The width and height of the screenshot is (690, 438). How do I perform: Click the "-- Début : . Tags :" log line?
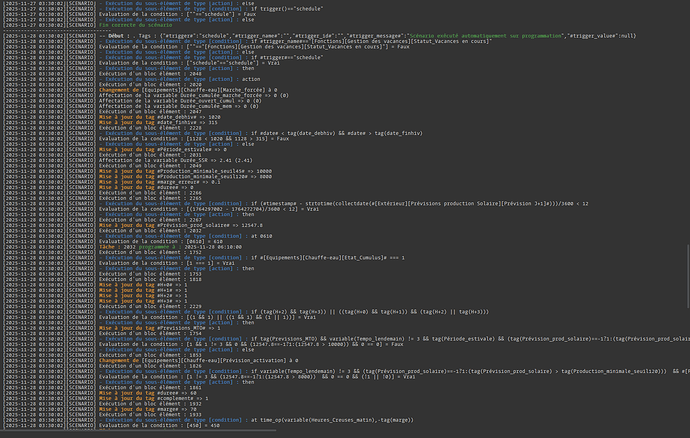[x=367, y=36]
